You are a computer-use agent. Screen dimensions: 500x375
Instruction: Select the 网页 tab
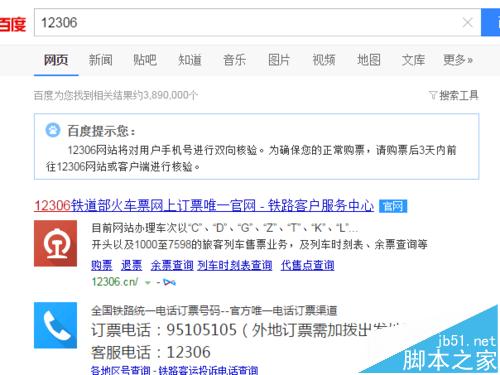point(56,60)
